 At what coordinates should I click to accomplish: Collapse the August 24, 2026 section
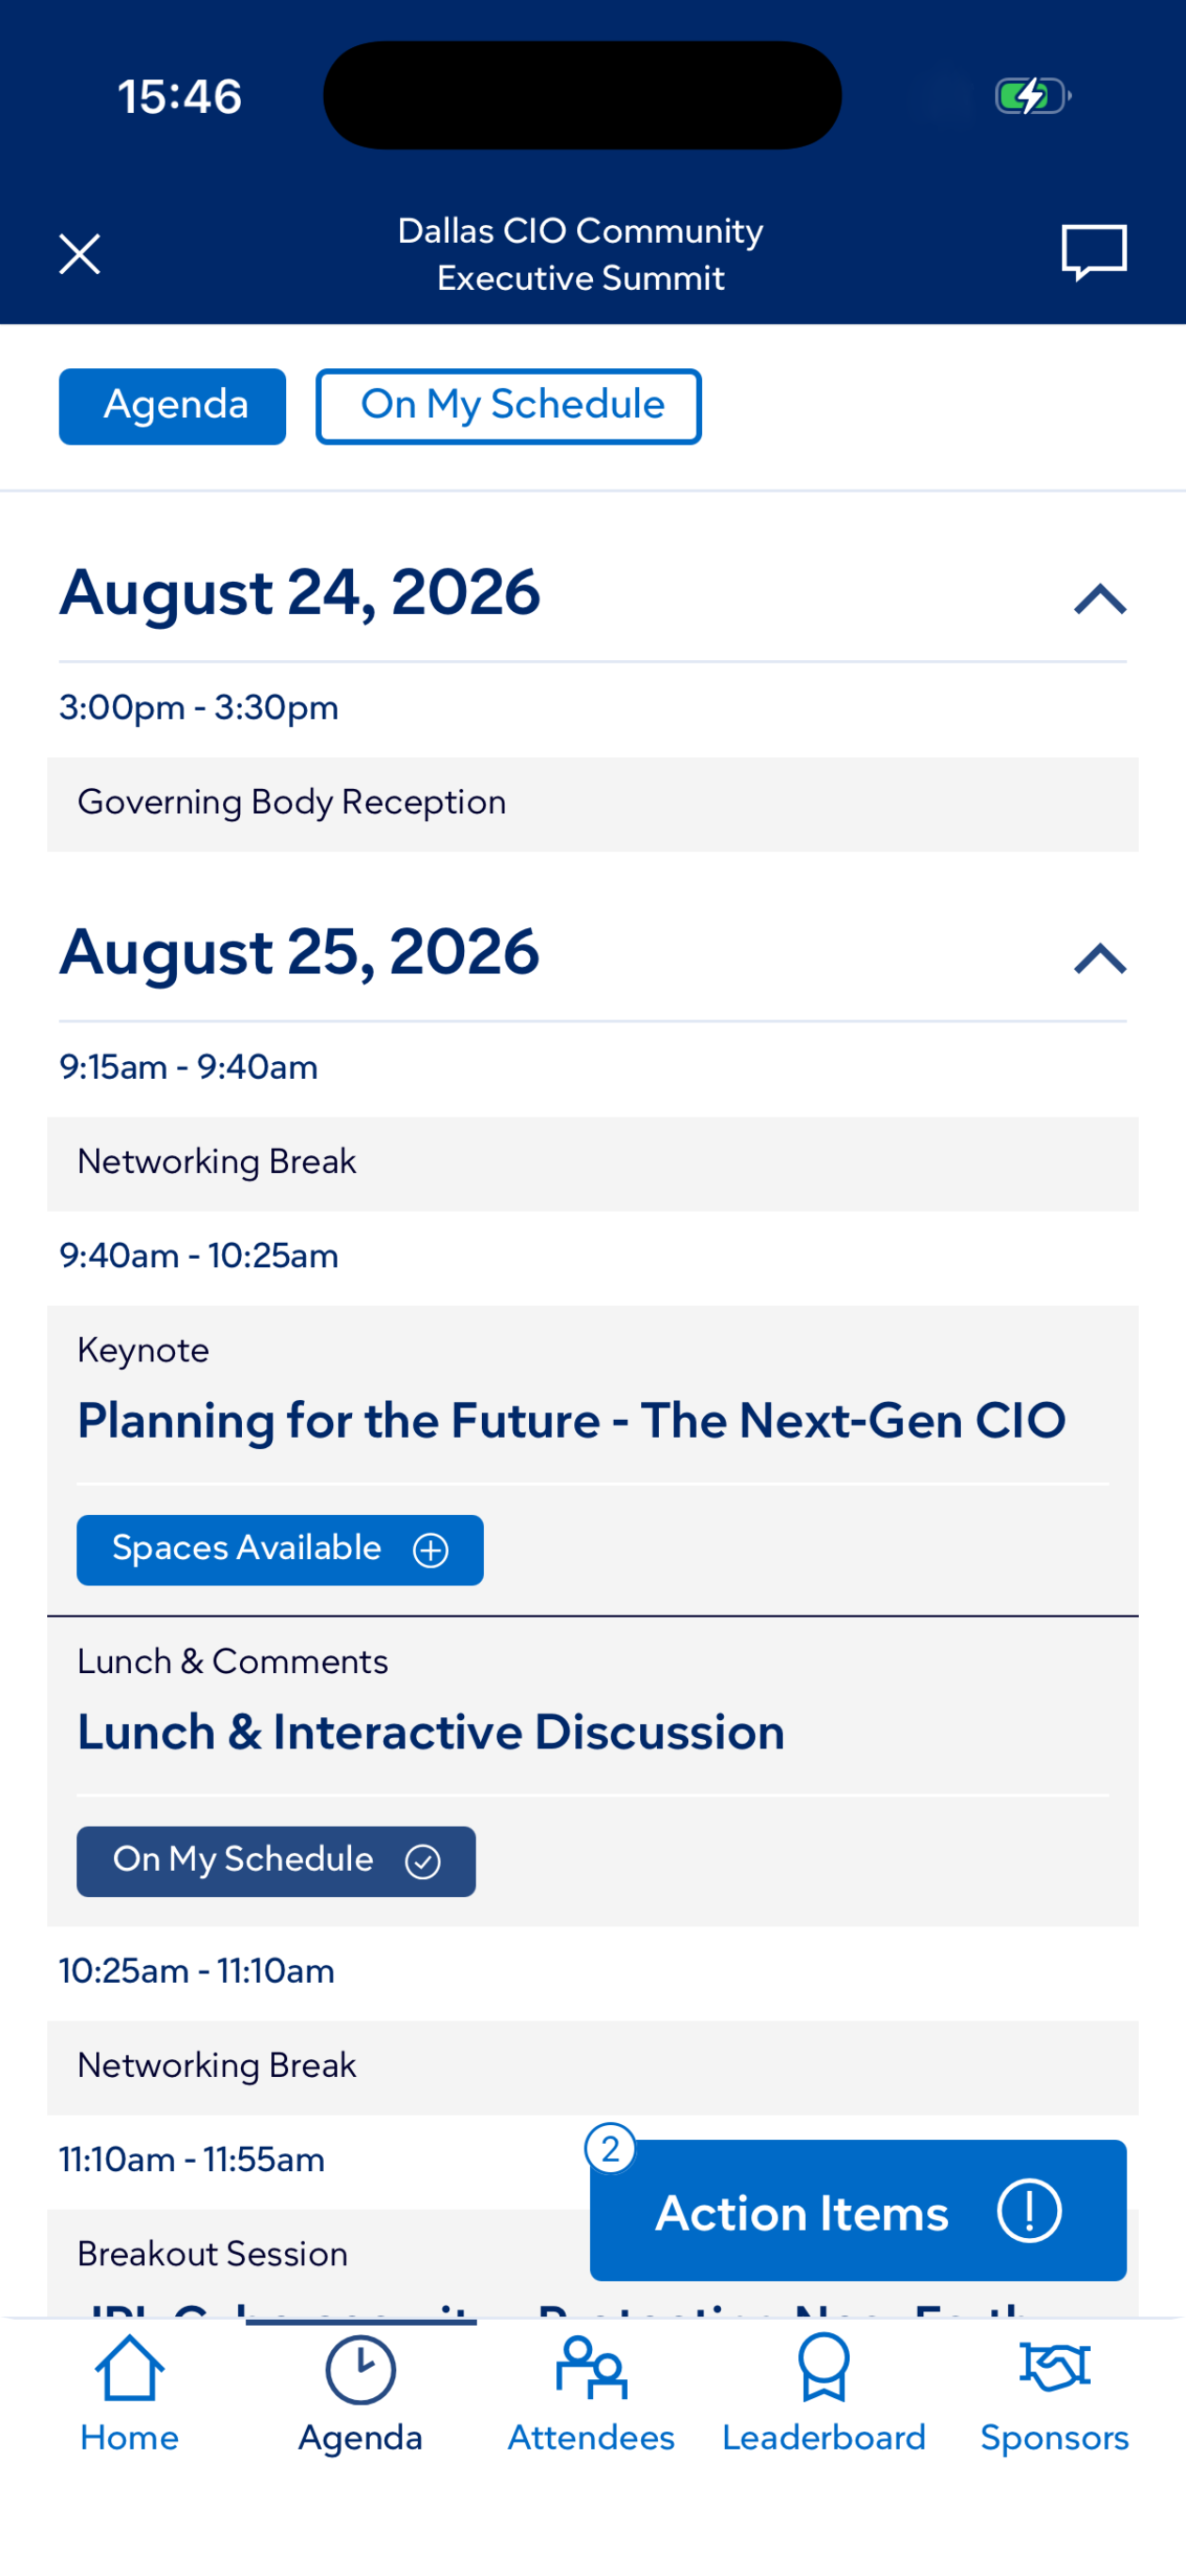[x=1100, y=600]
